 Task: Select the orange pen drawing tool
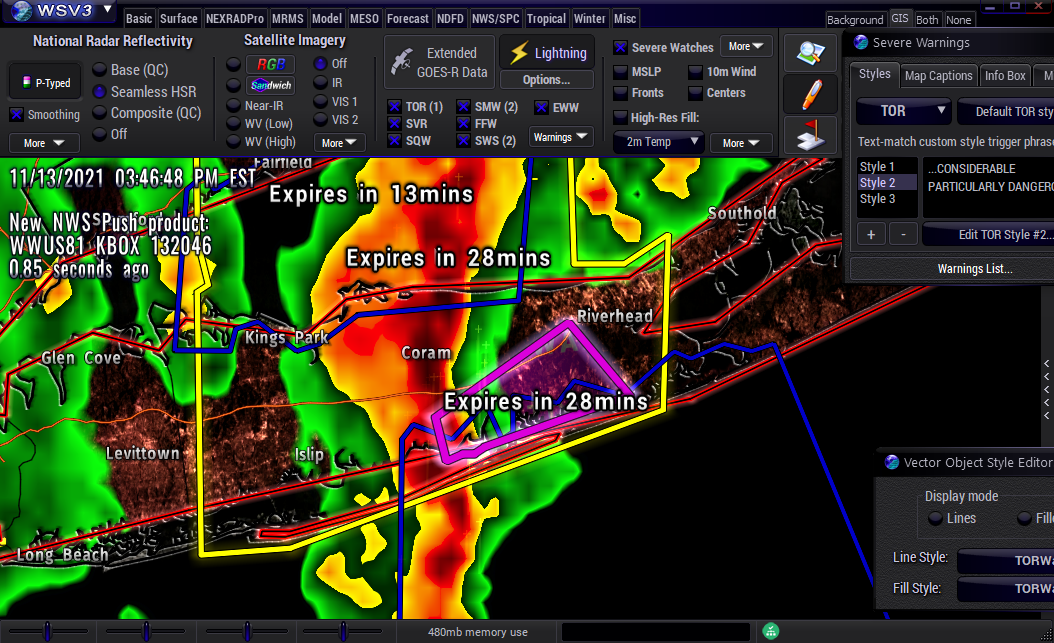pos(810,94)
